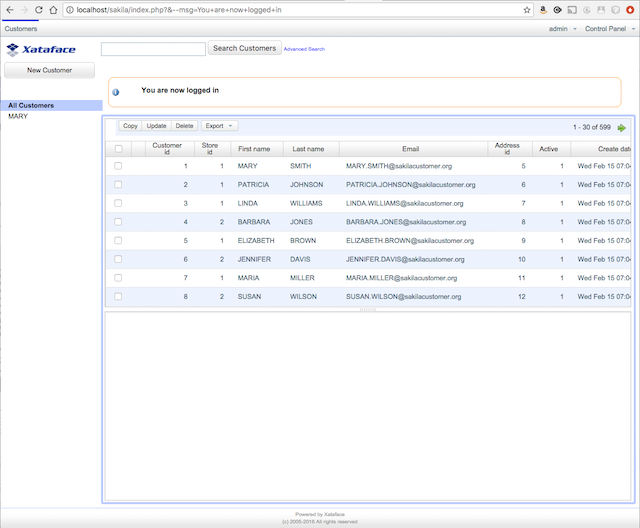The image size is (640, 528).
Task: Click the green next page arrow
Action: (622, 127)
